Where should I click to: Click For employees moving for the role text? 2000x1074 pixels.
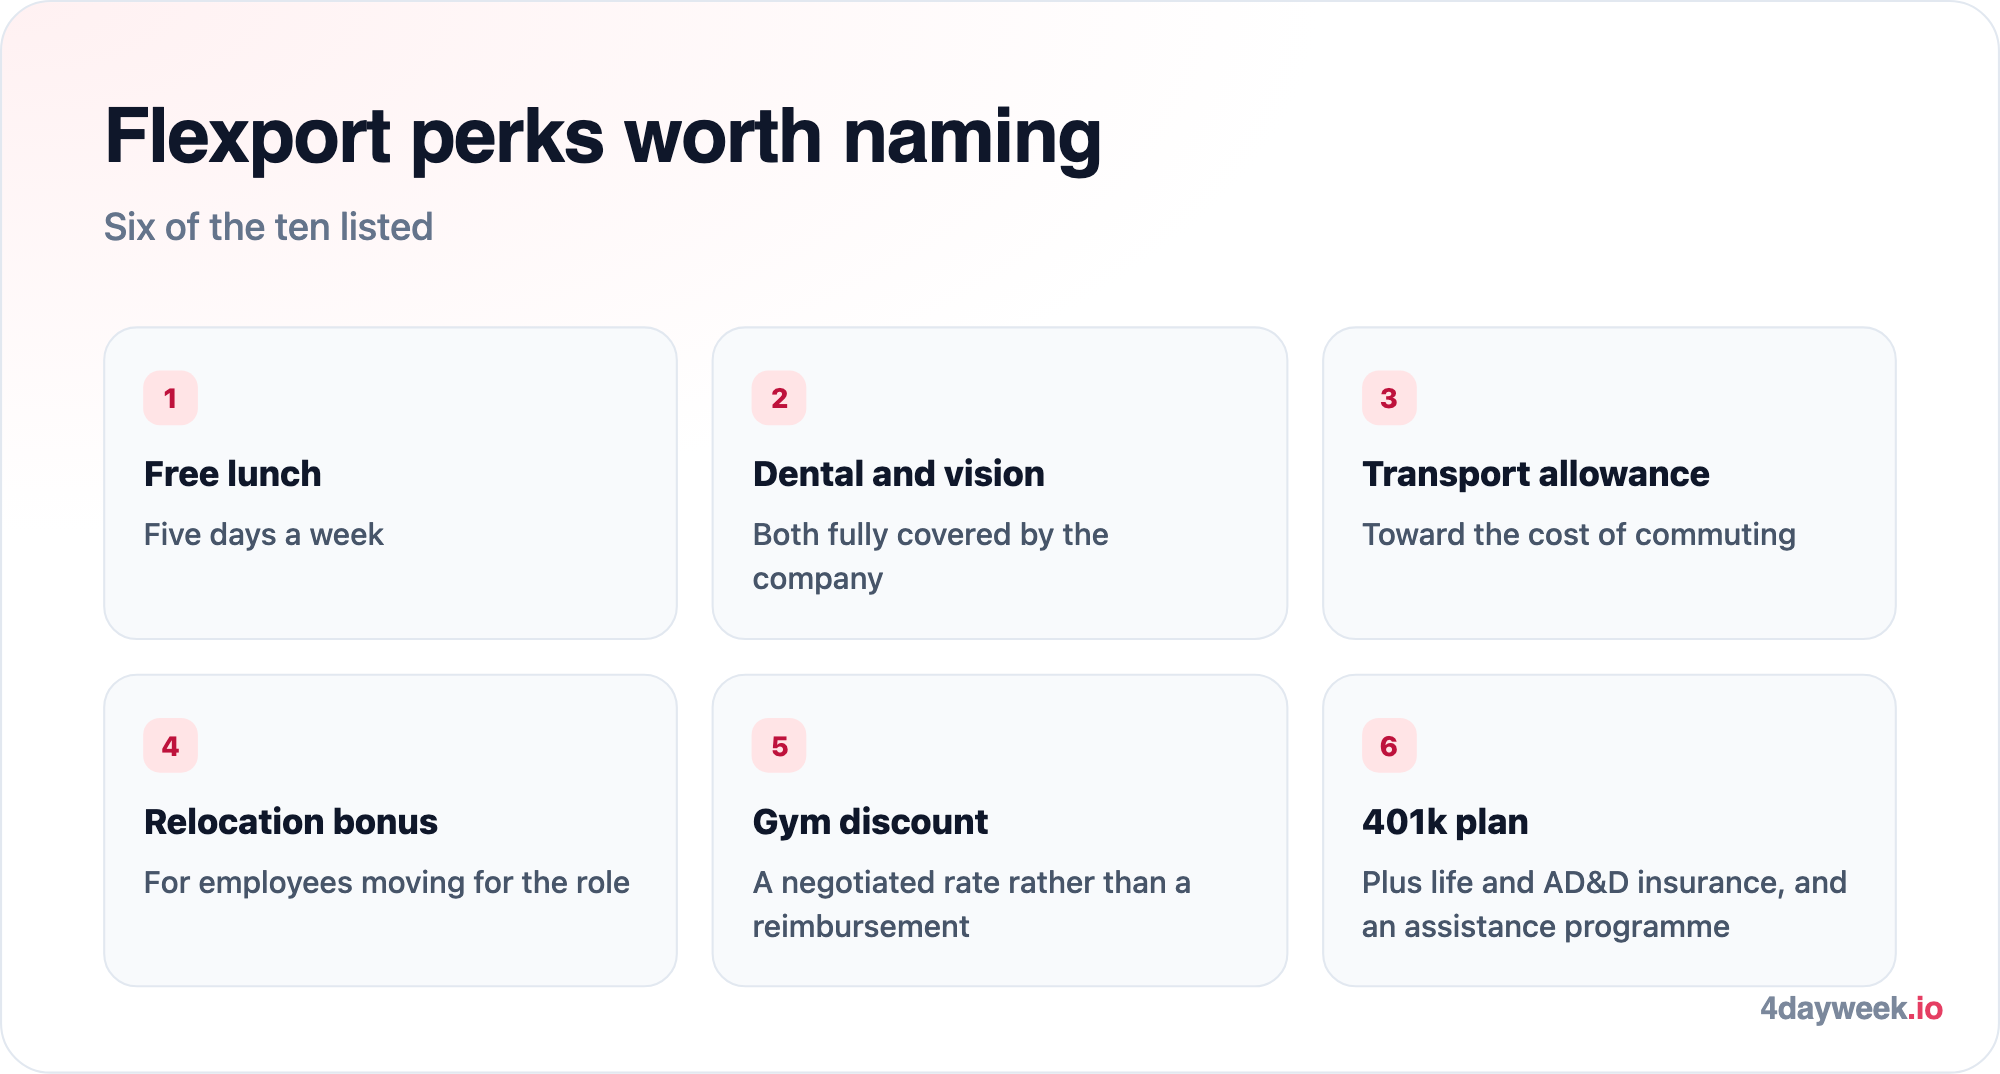click(387, 883)
